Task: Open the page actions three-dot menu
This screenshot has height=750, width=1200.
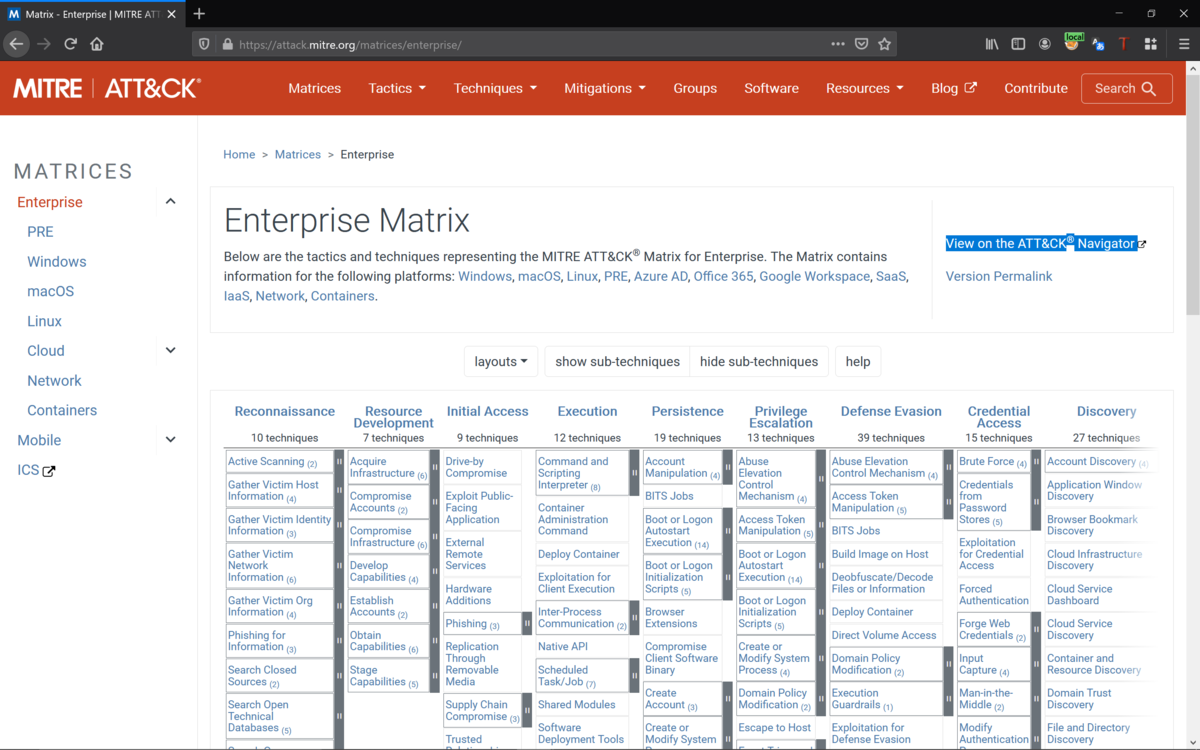Action: pyautogui.click(x=838, y=44)
